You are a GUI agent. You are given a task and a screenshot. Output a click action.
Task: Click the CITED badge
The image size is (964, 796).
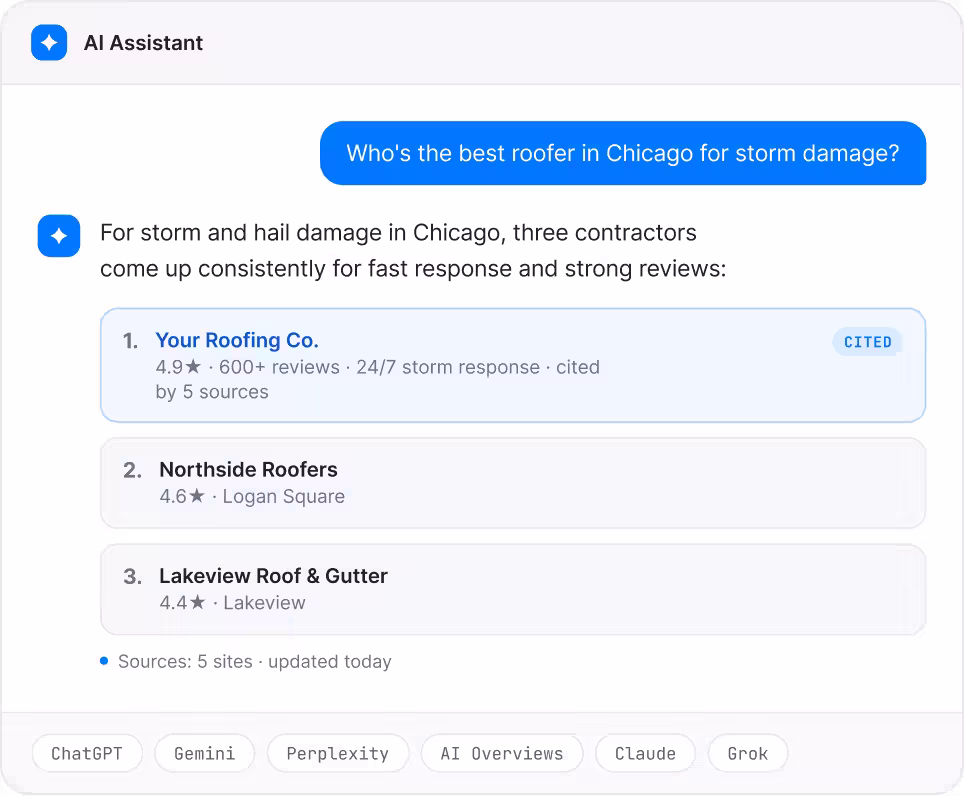[867, 342]
